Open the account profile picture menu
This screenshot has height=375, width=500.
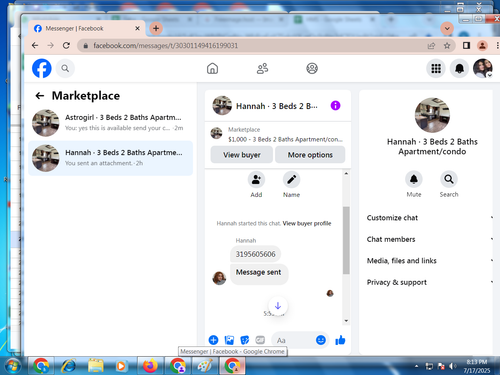tap(483, 68)
